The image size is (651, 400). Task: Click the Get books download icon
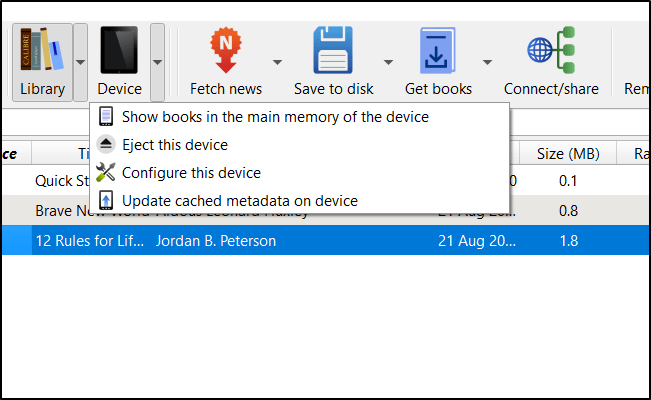[438, 51]
